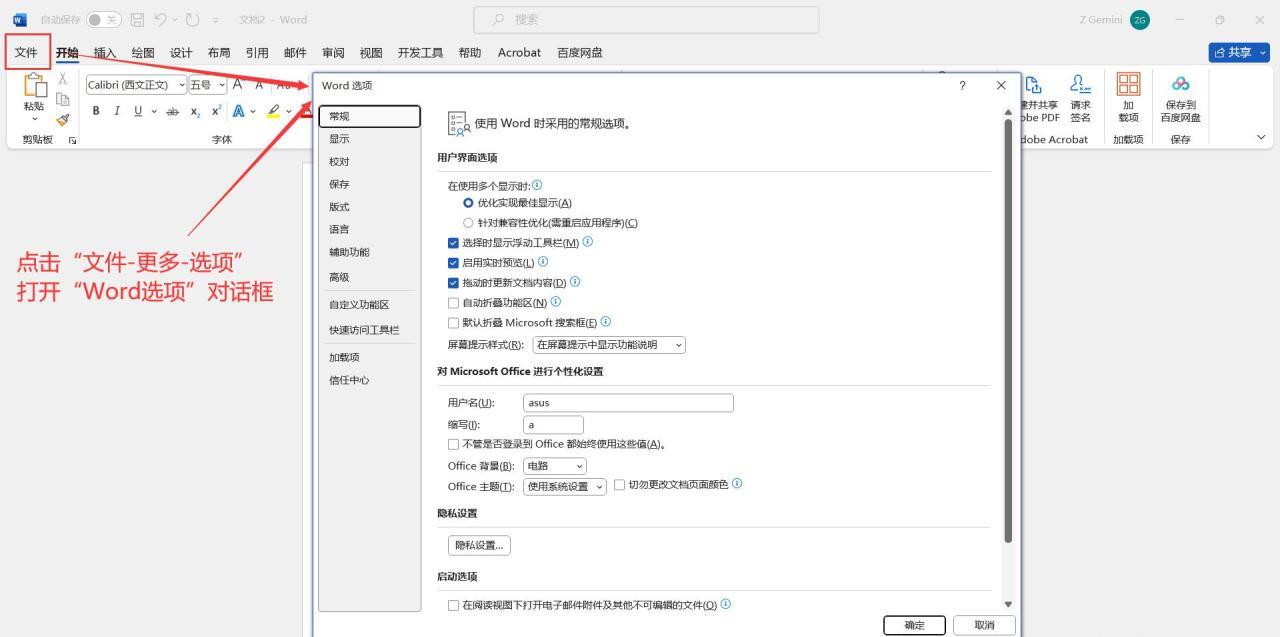
Task: Toggle Bold formatting
Action: (x=97, y=111)
